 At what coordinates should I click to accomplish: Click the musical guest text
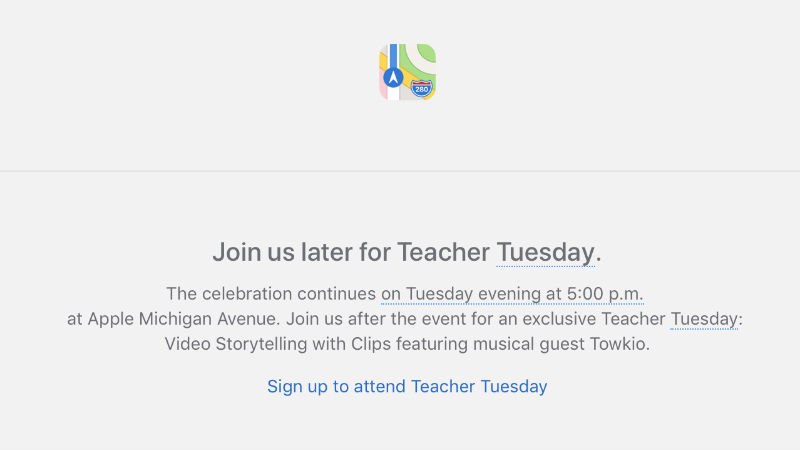click(x=529, y=344)
